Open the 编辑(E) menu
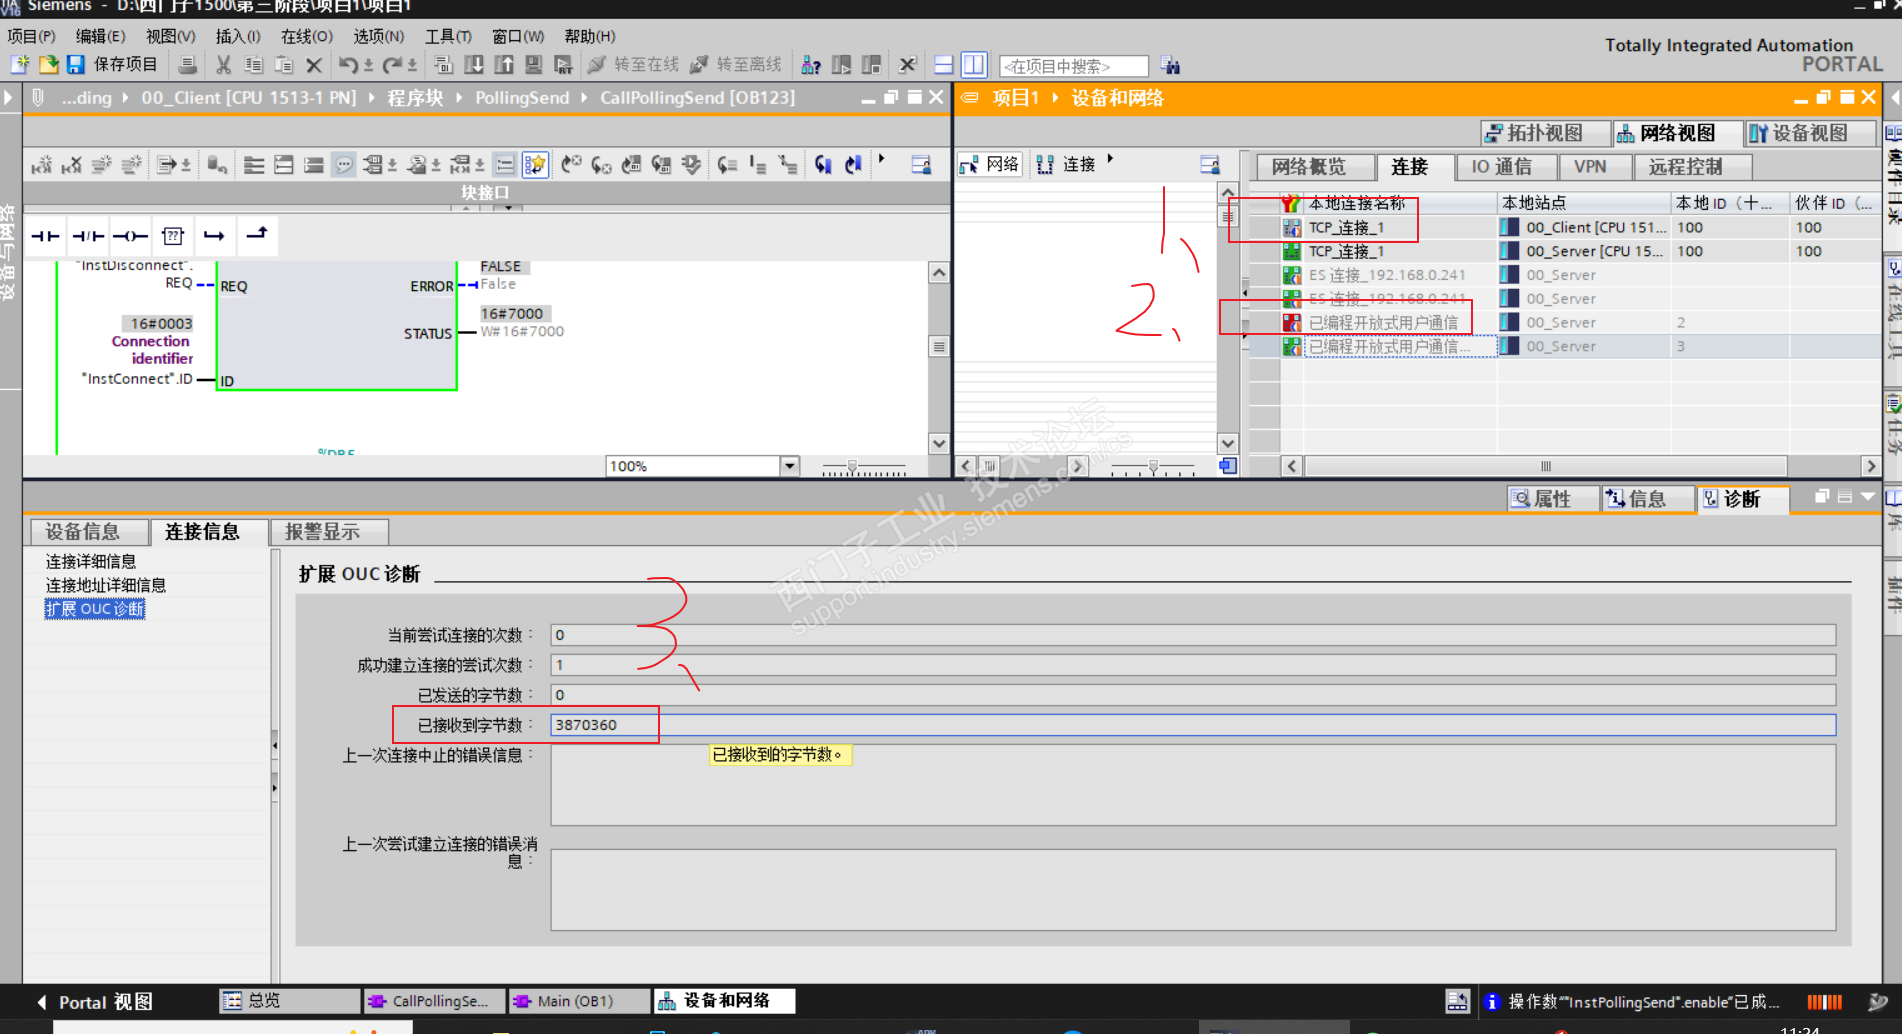Viewport: 1902px width, 1034px height. tap(100, 36)
